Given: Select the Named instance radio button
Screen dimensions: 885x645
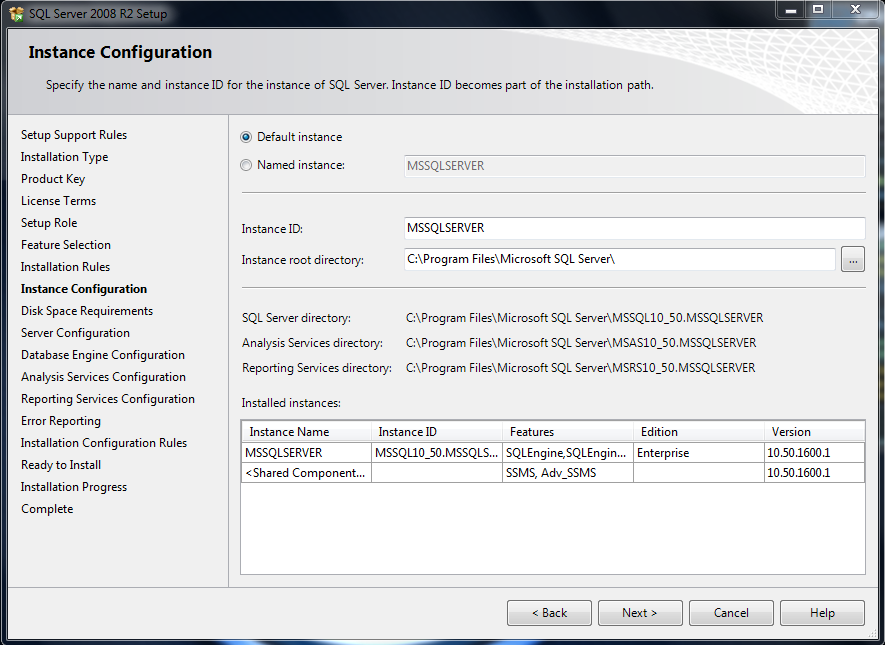Looking at the screenshot, I should (246, 165).
